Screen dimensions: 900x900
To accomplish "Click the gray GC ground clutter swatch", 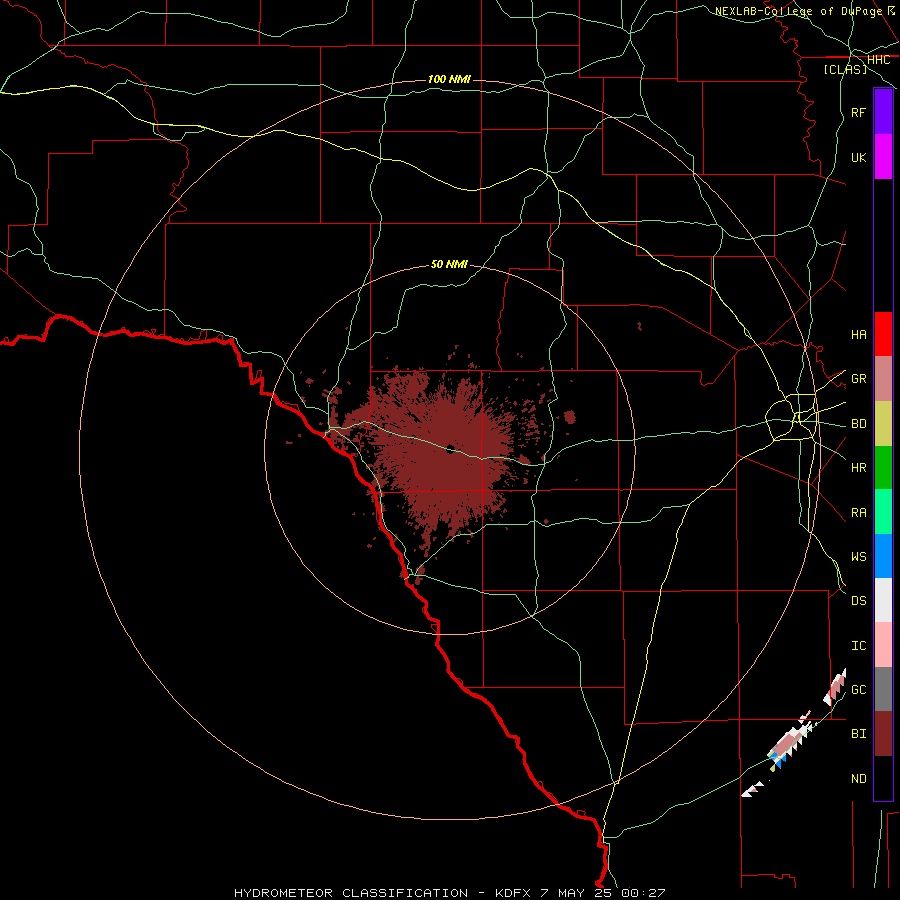I will click(x=883, y=689).
